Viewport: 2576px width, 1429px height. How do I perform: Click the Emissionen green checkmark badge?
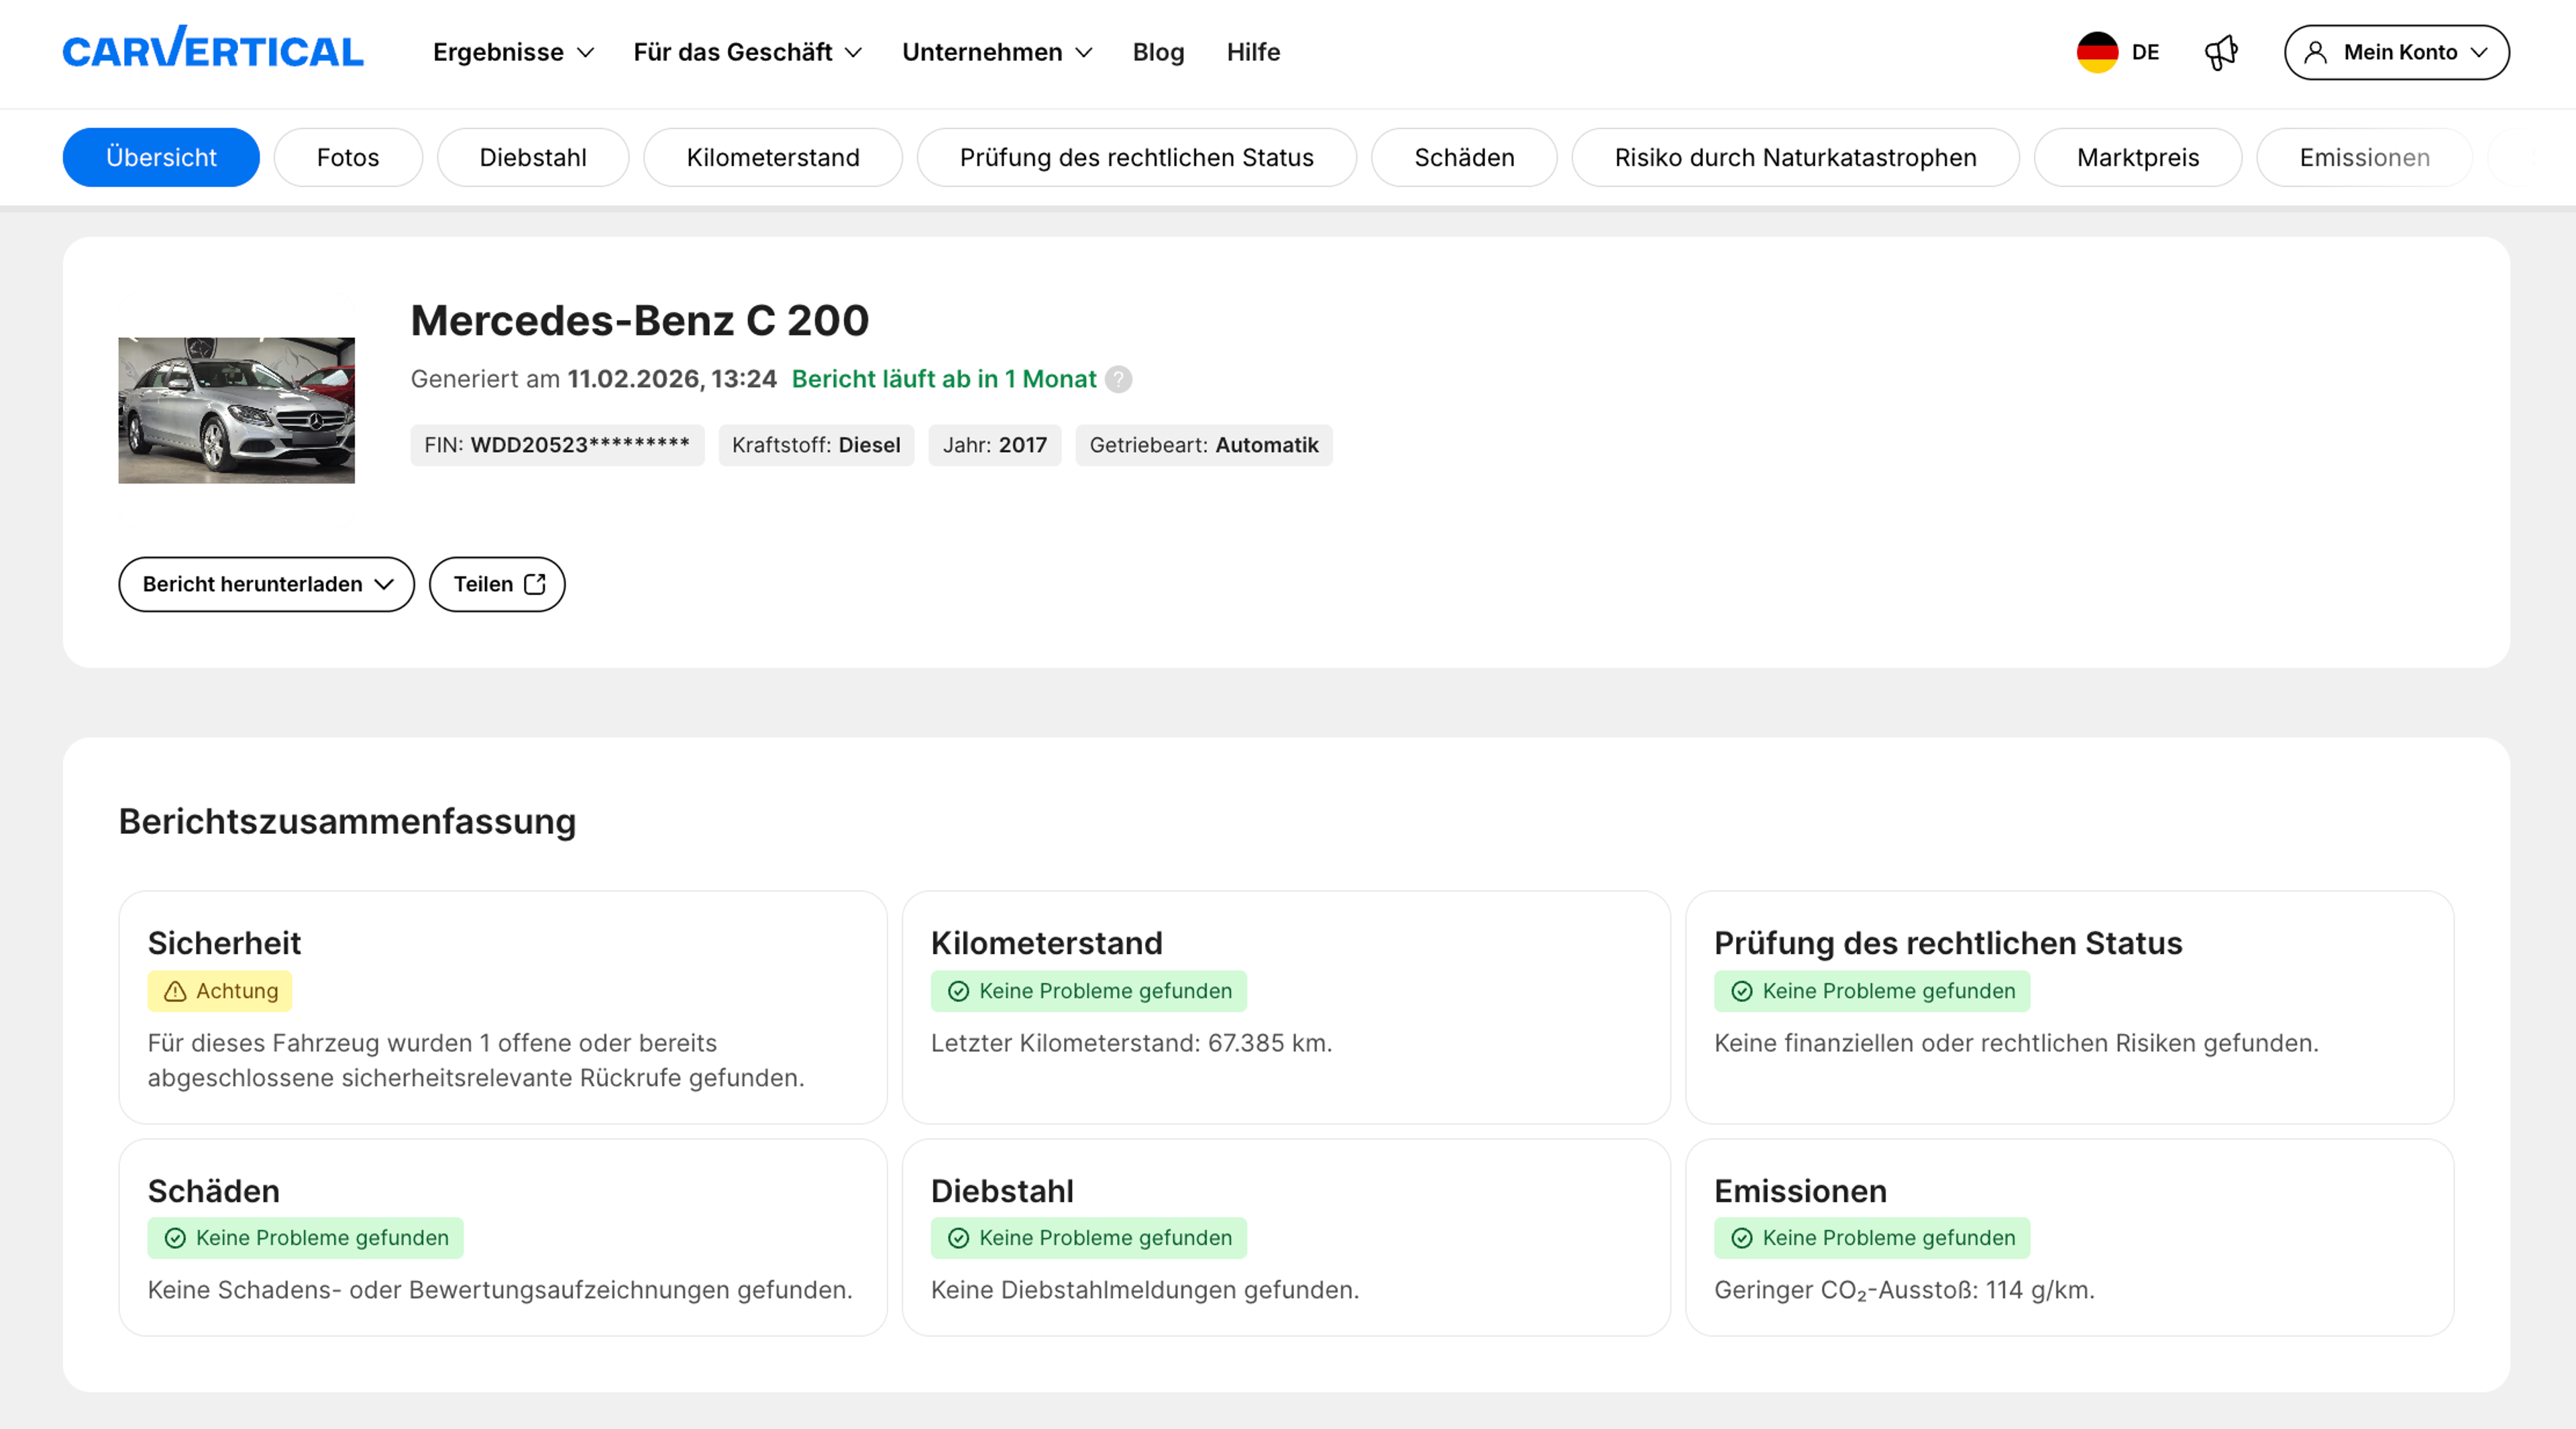pos(1871,1238)
